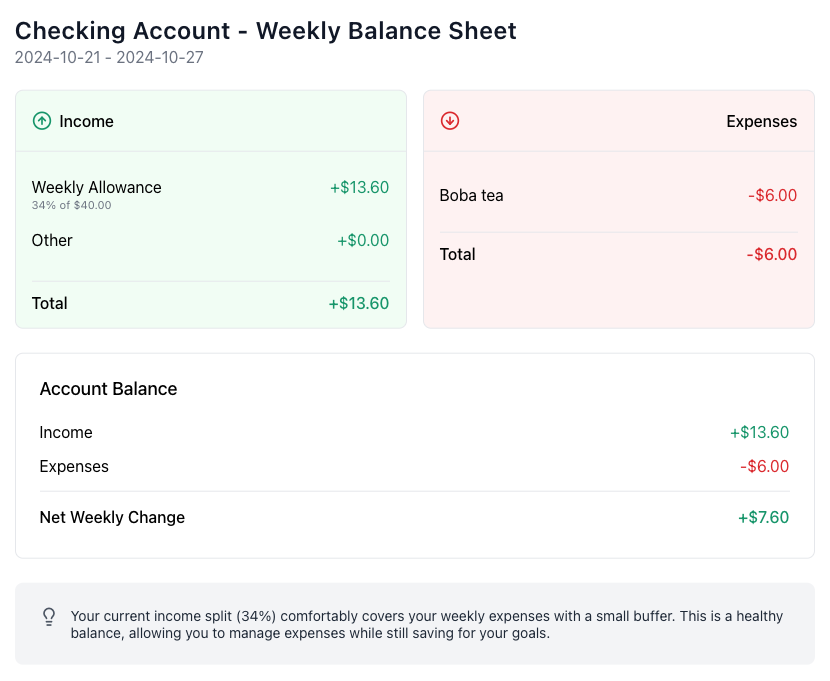
Task: Select the healthy balance tip text
Action: [x=425, y=625]
